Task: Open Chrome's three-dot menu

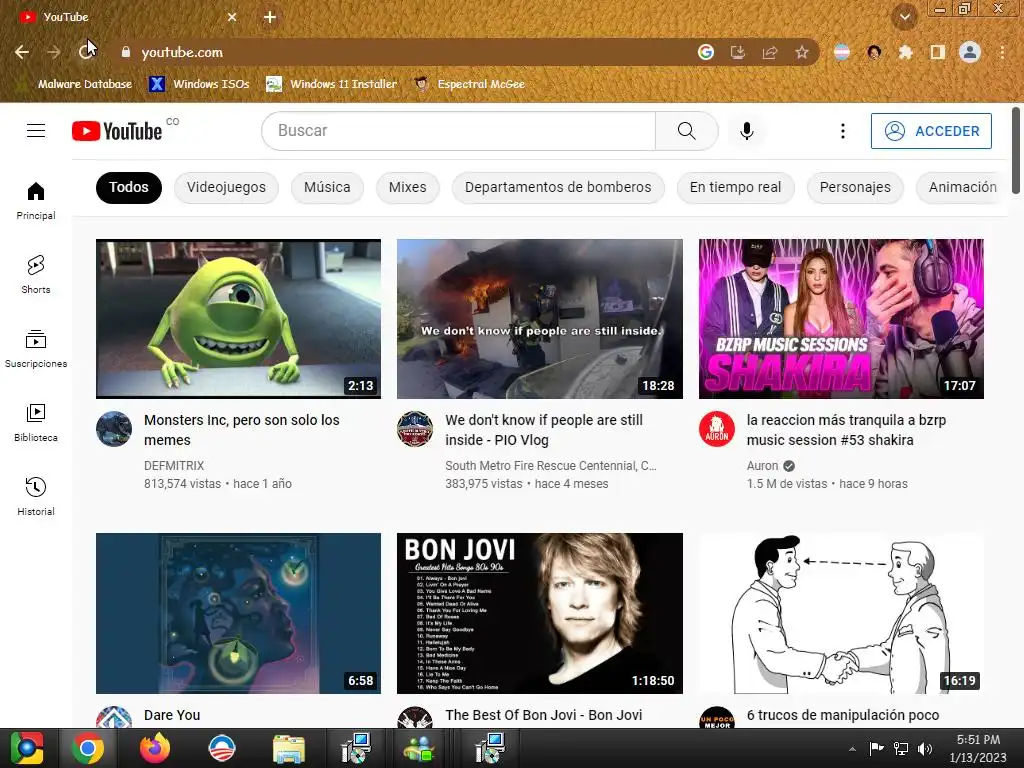Action: tap(1002, 52)
